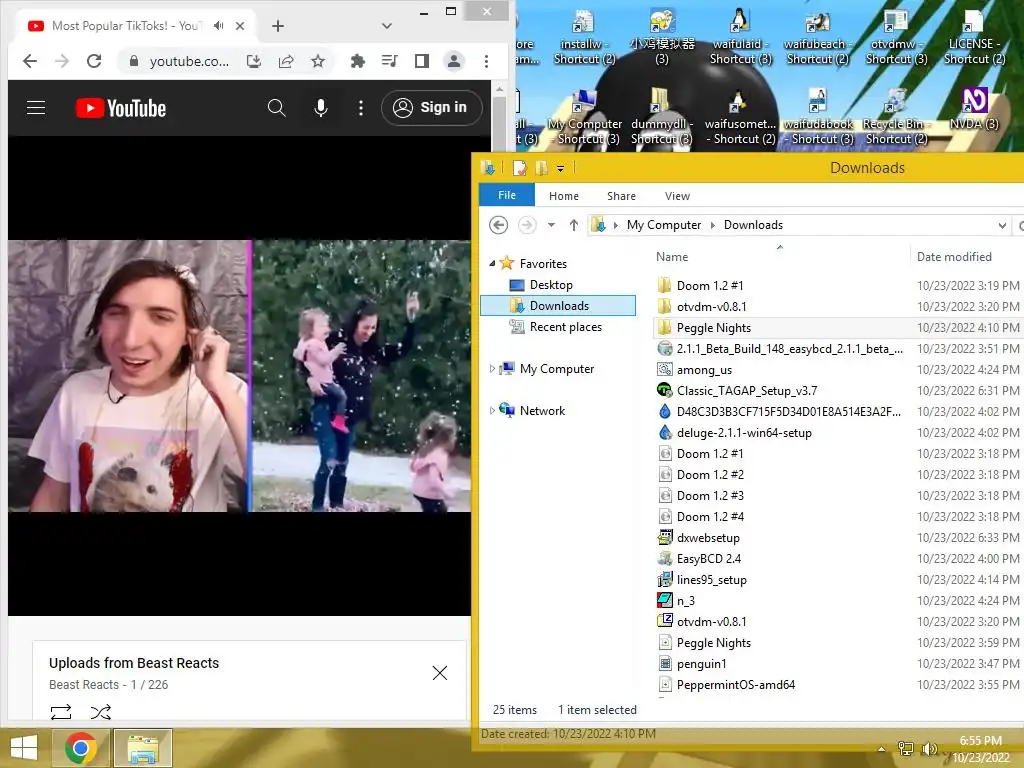Go to YouTube home logo
Viewport: 1024px width, 768px height.
tap(121, 108)
